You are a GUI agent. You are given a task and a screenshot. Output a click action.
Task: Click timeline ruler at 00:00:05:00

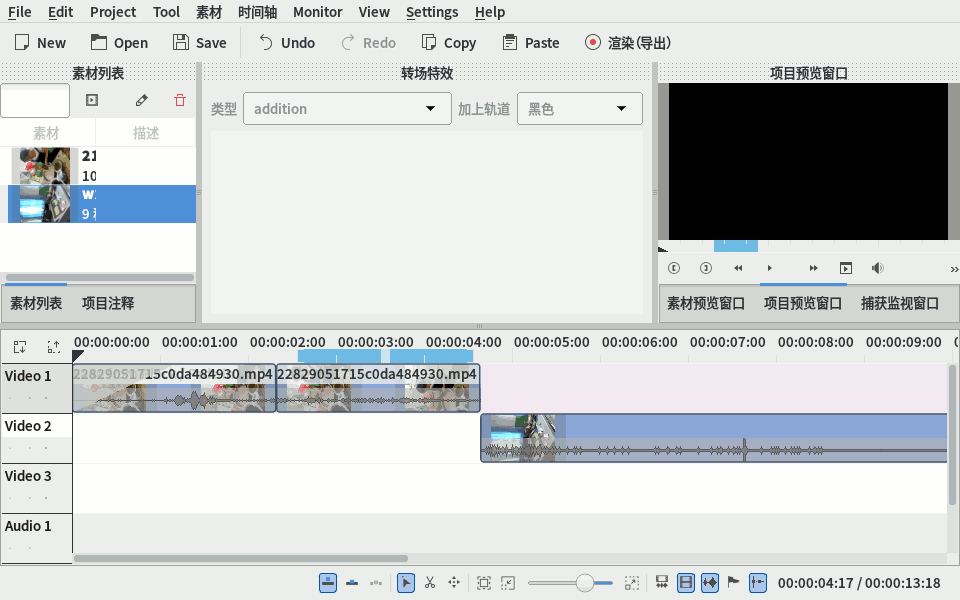pos(552,342)
